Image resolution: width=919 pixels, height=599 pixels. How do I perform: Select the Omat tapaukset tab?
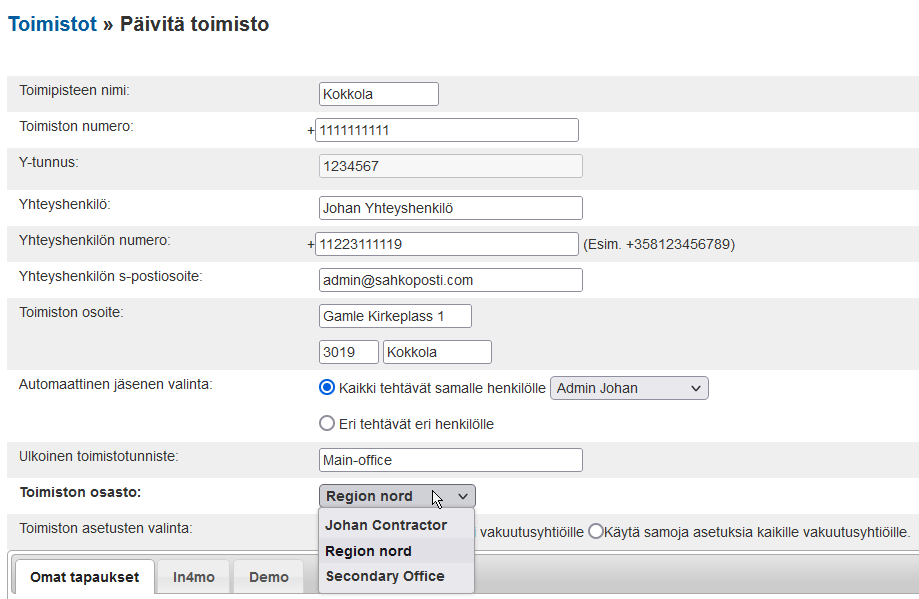click(84, 577)
